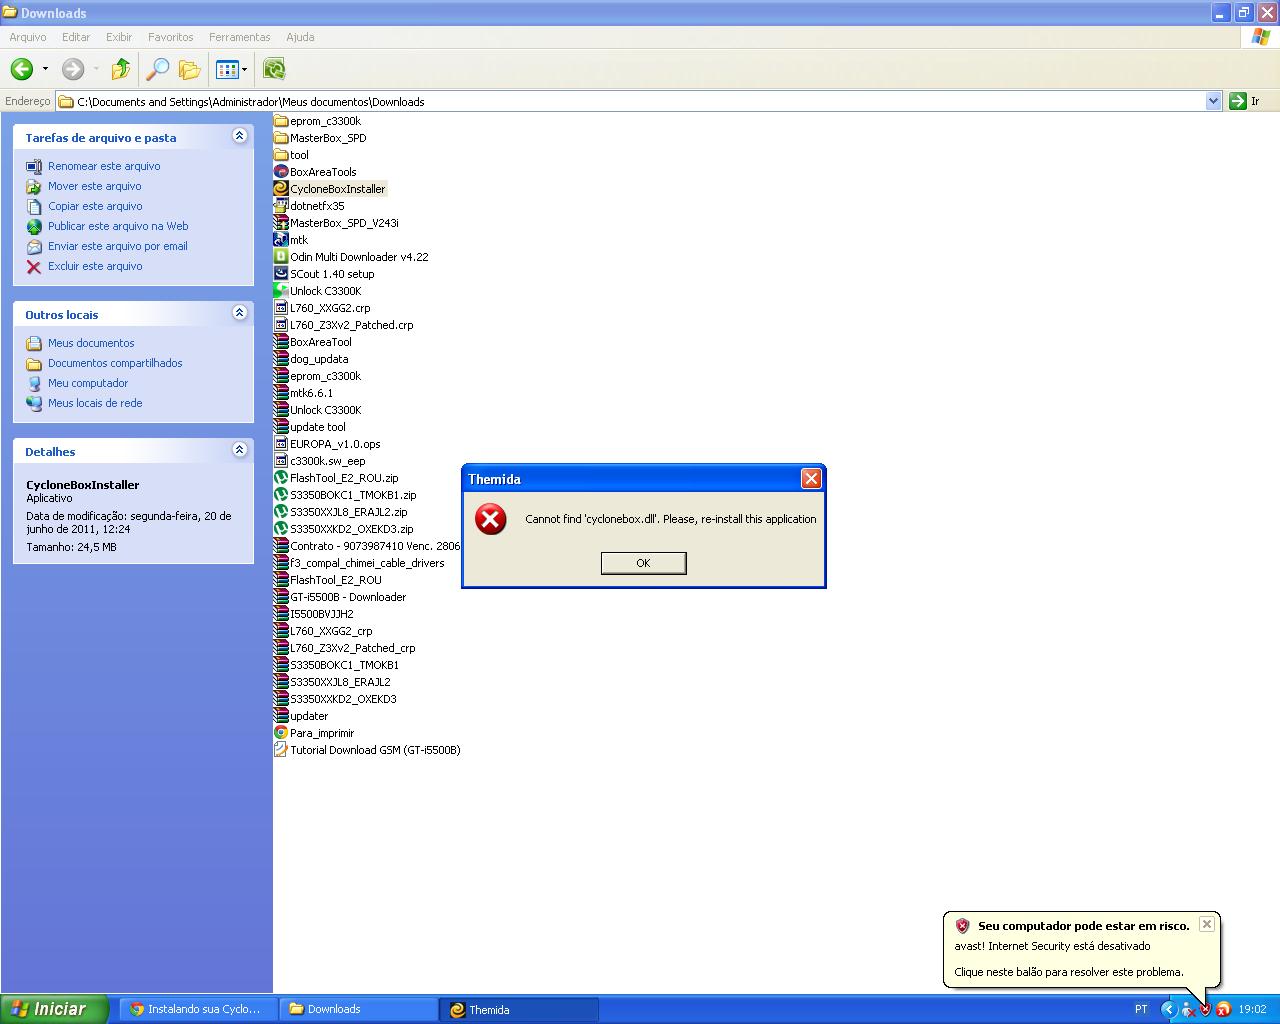
Task: Select L760_XXGG2.crp file icon
Action: (x=281, y=308)
